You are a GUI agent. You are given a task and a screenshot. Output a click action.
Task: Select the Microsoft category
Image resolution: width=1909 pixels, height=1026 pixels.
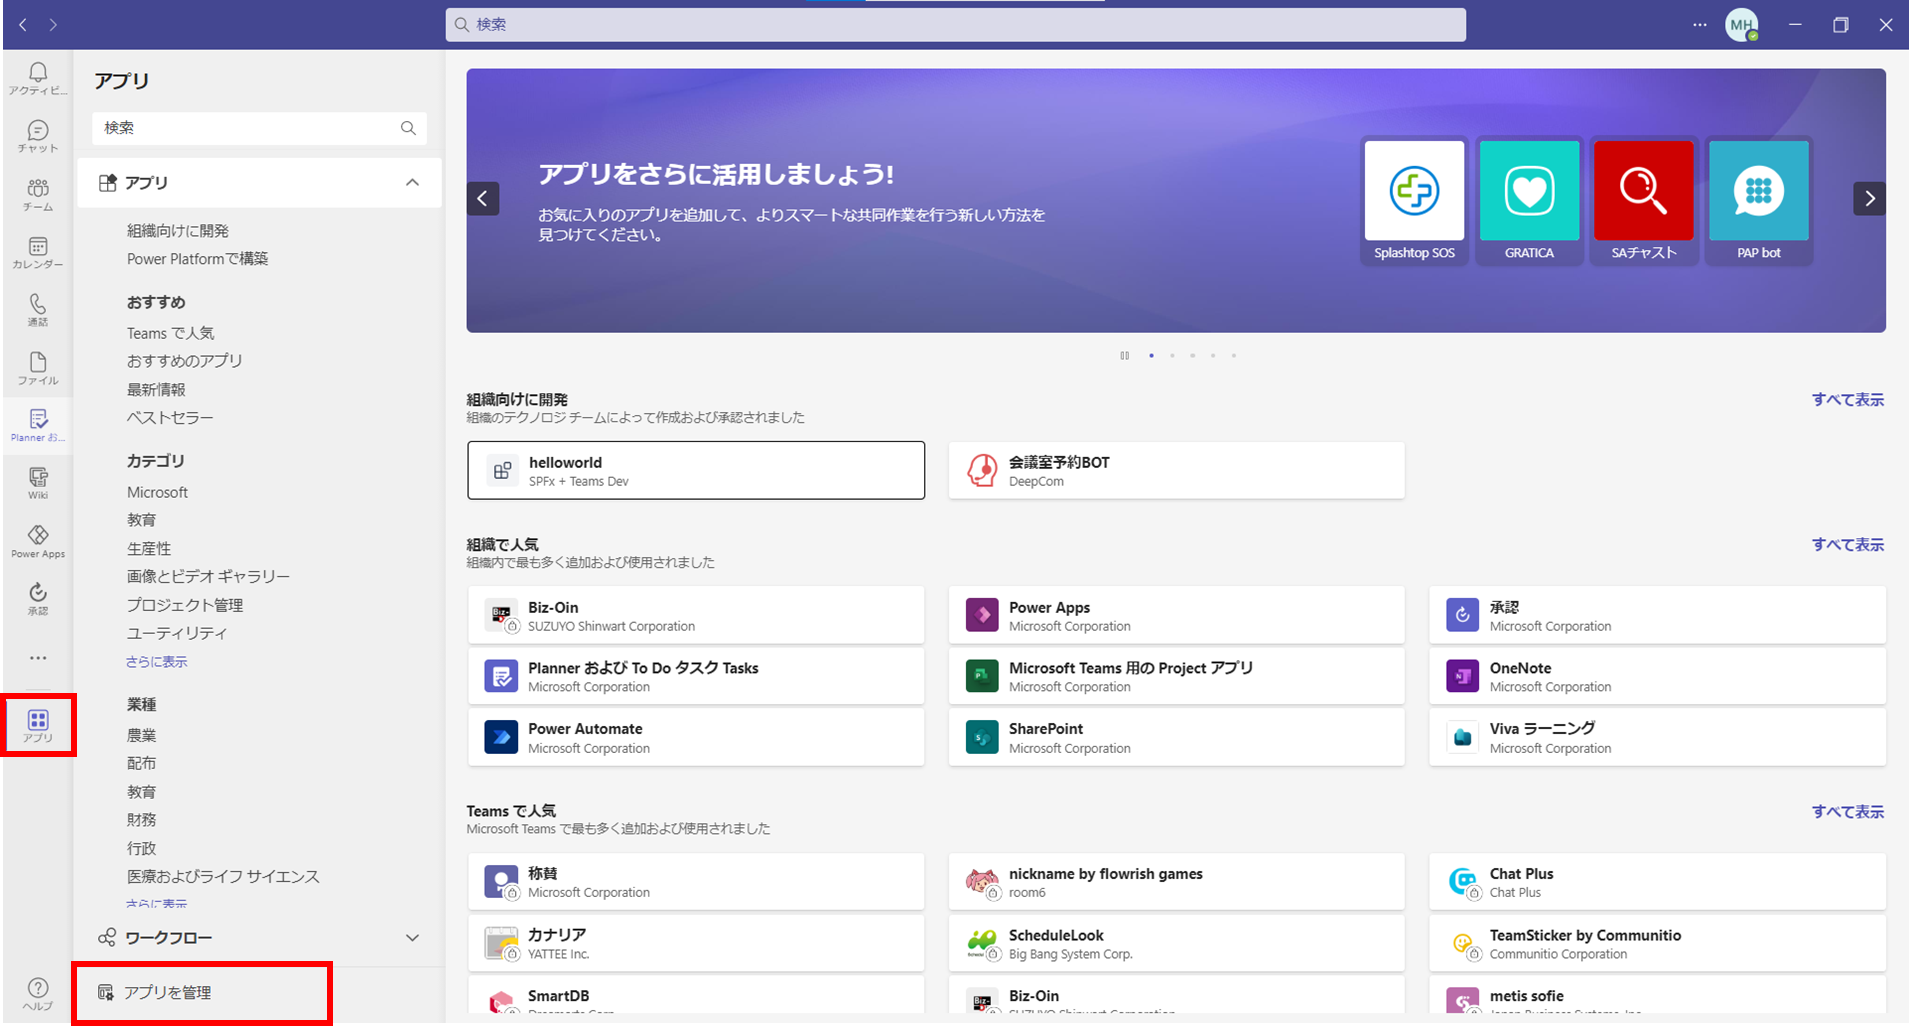click(x=157, y=492)
